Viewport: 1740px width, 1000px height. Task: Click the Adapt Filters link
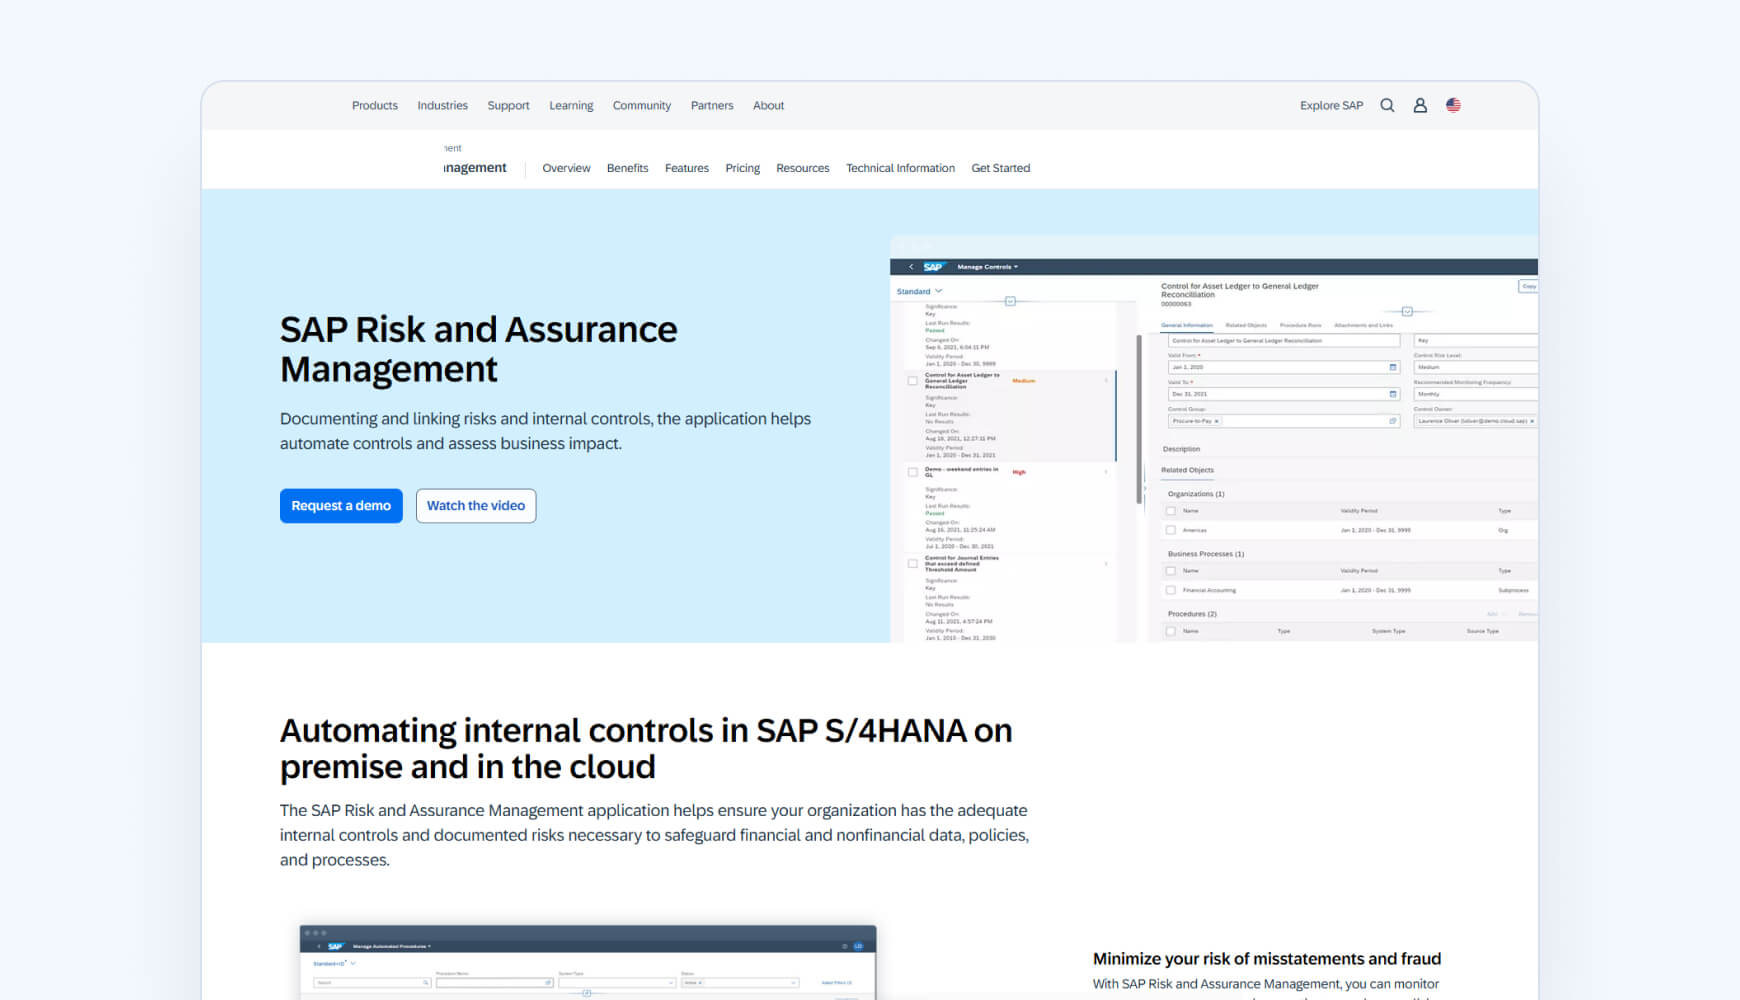[836, 983]
